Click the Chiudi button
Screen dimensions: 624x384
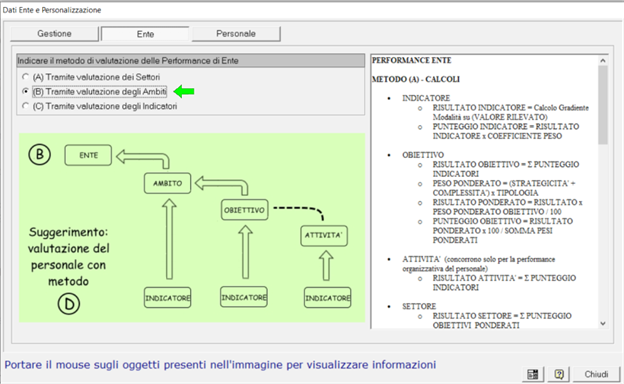596,374
